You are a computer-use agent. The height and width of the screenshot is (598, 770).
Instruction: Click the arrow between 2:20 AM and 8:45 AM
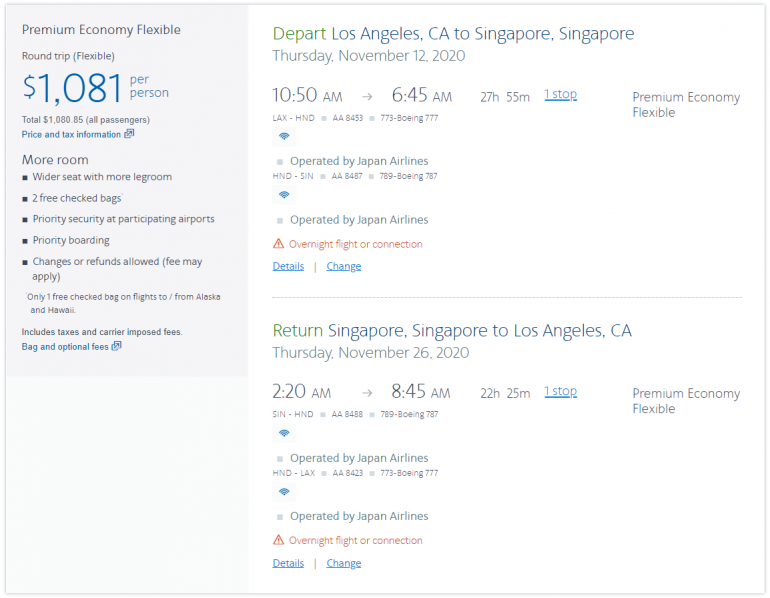[x=367, y=394]
